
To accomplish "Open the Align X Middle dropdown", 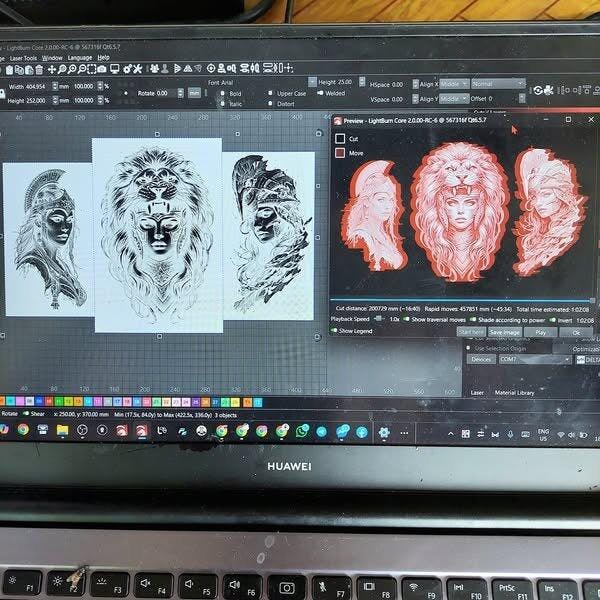I will click(x=454, y=84).
